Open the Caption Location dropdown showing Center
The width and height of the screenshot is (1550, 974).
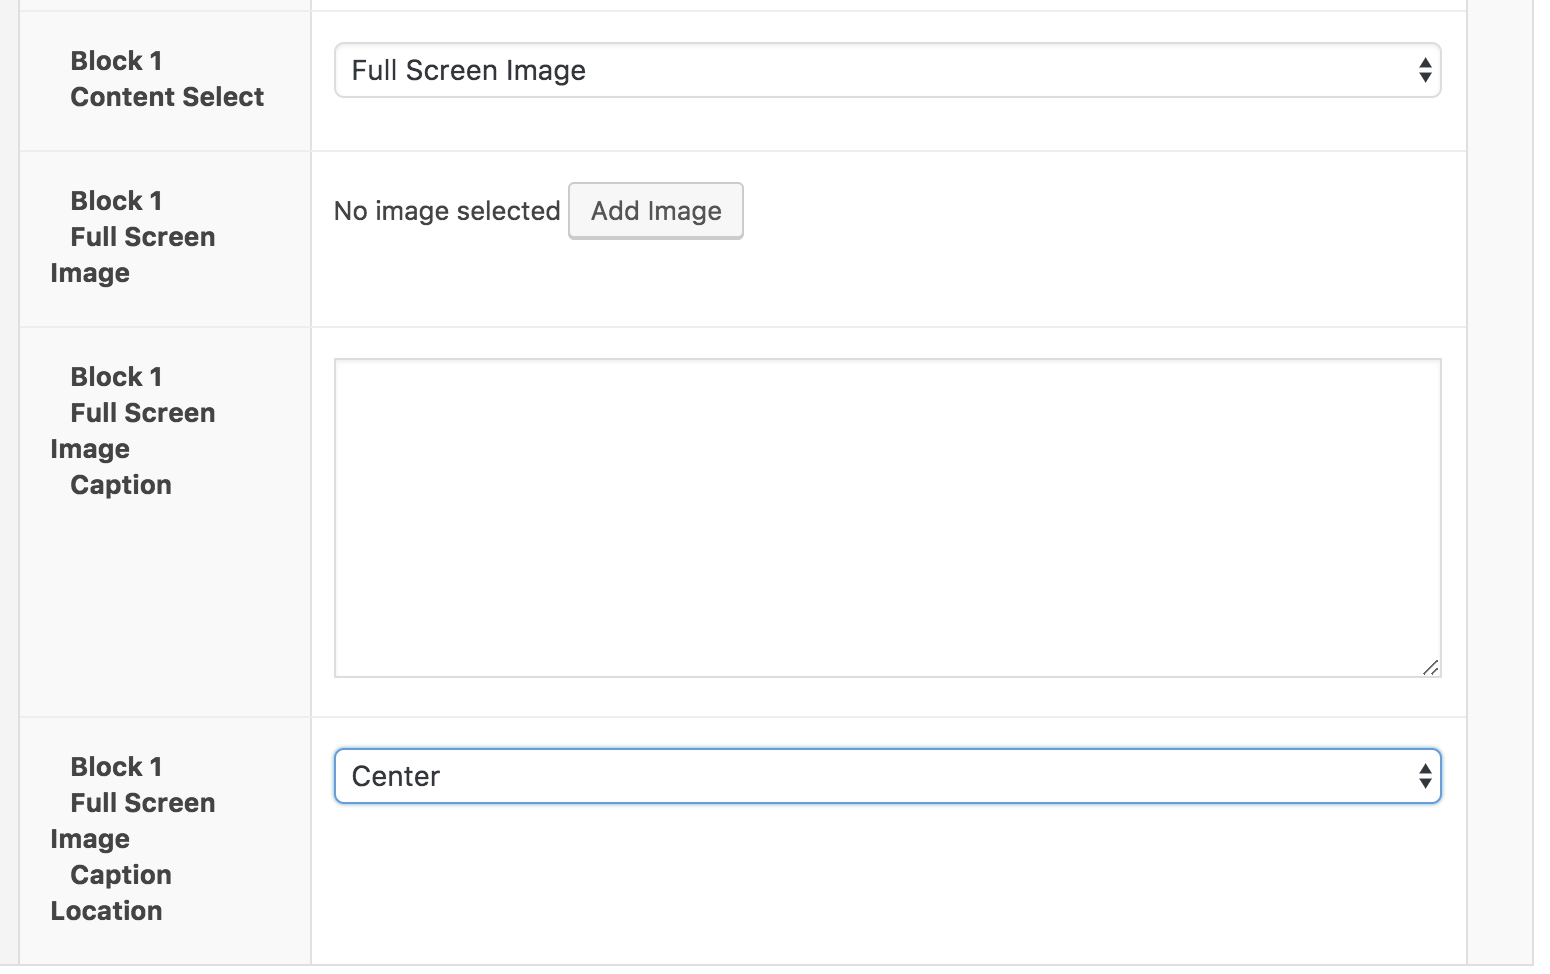[887, 776]
